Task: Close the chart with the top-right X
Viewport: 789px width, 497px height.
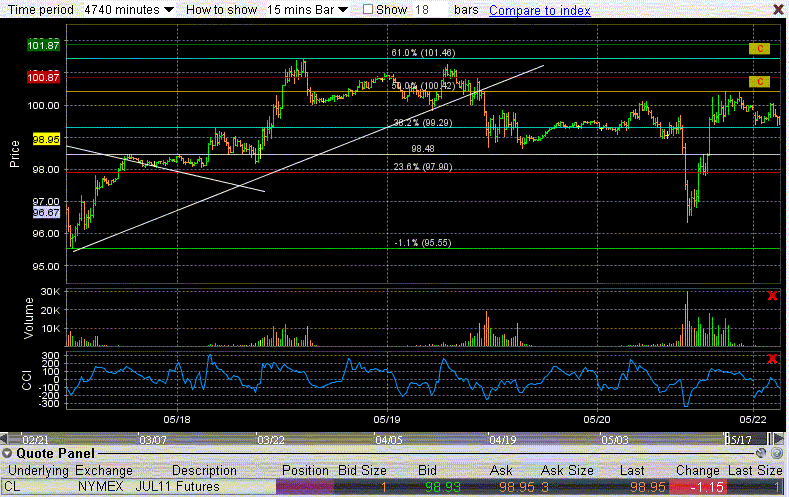Action: pos(778,10)
